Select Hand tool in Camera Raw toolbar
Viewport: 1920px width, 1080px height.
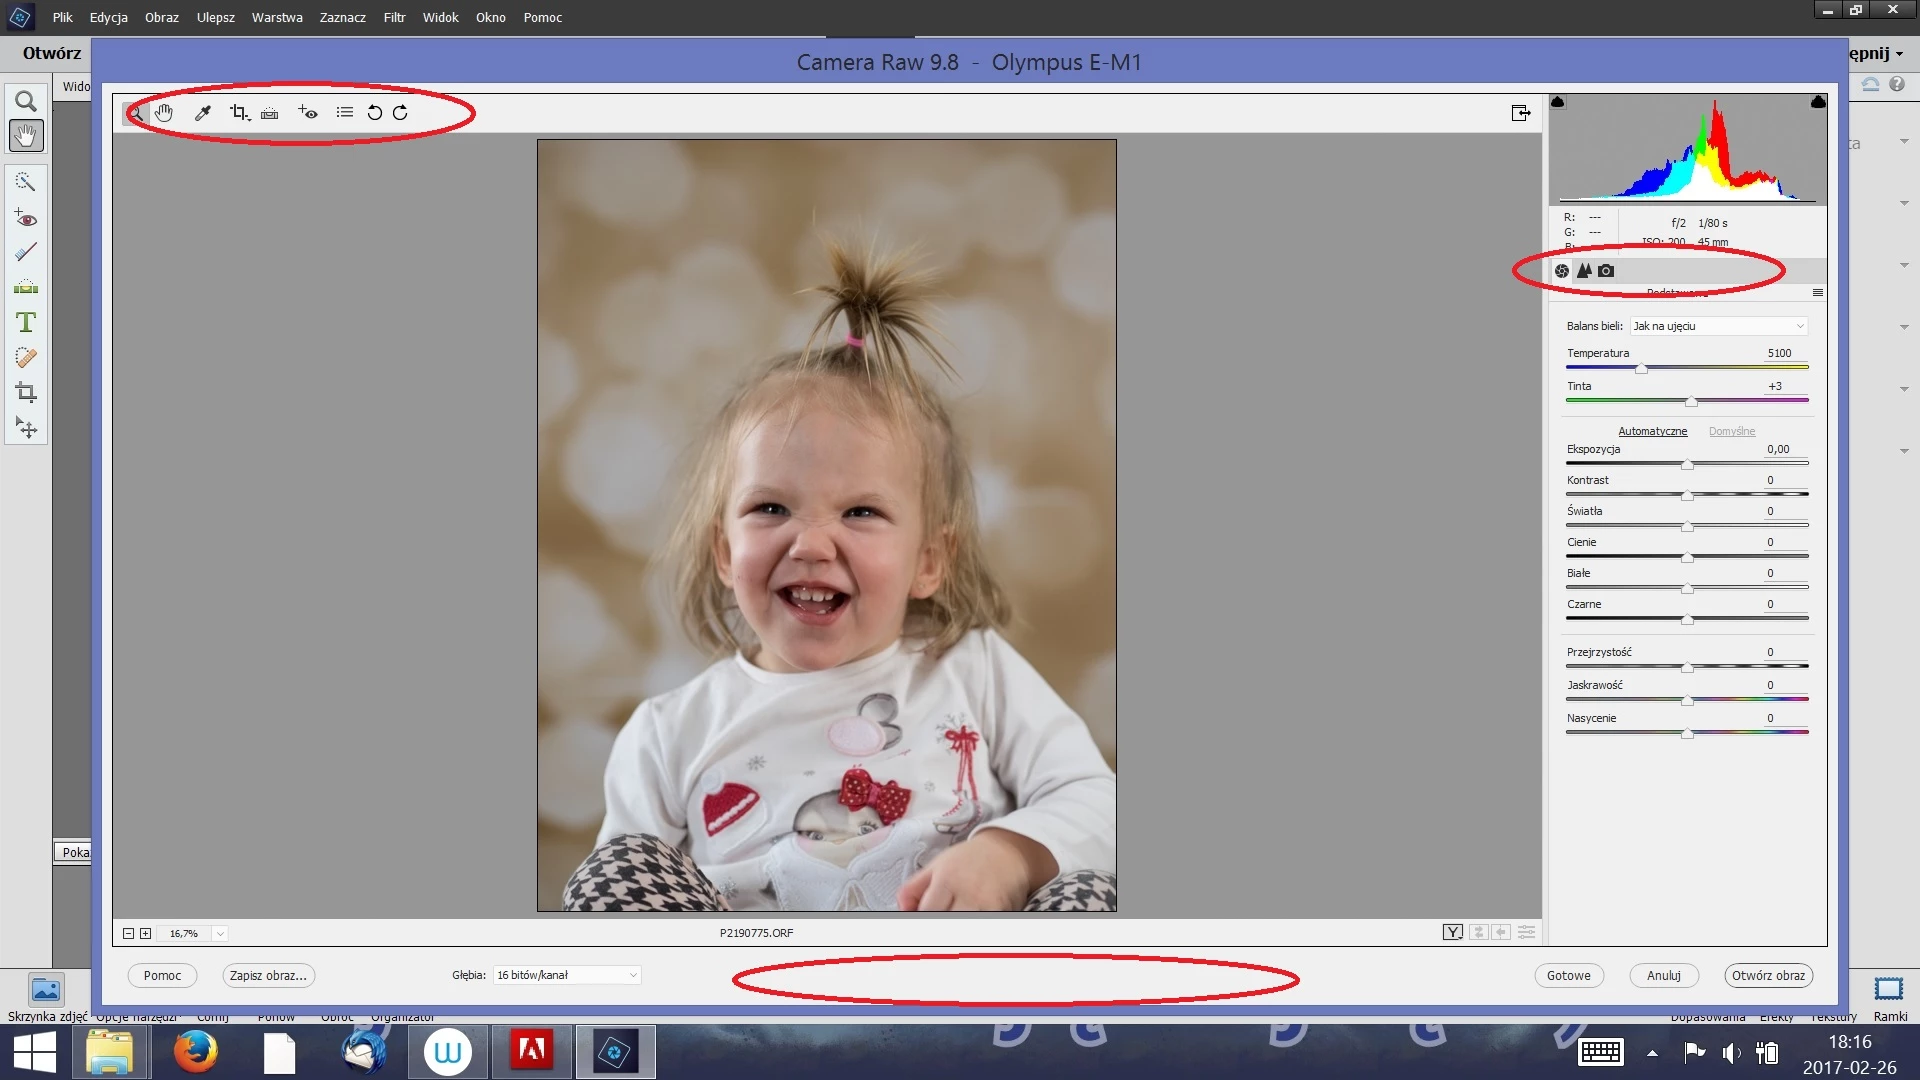coord(164,113)
